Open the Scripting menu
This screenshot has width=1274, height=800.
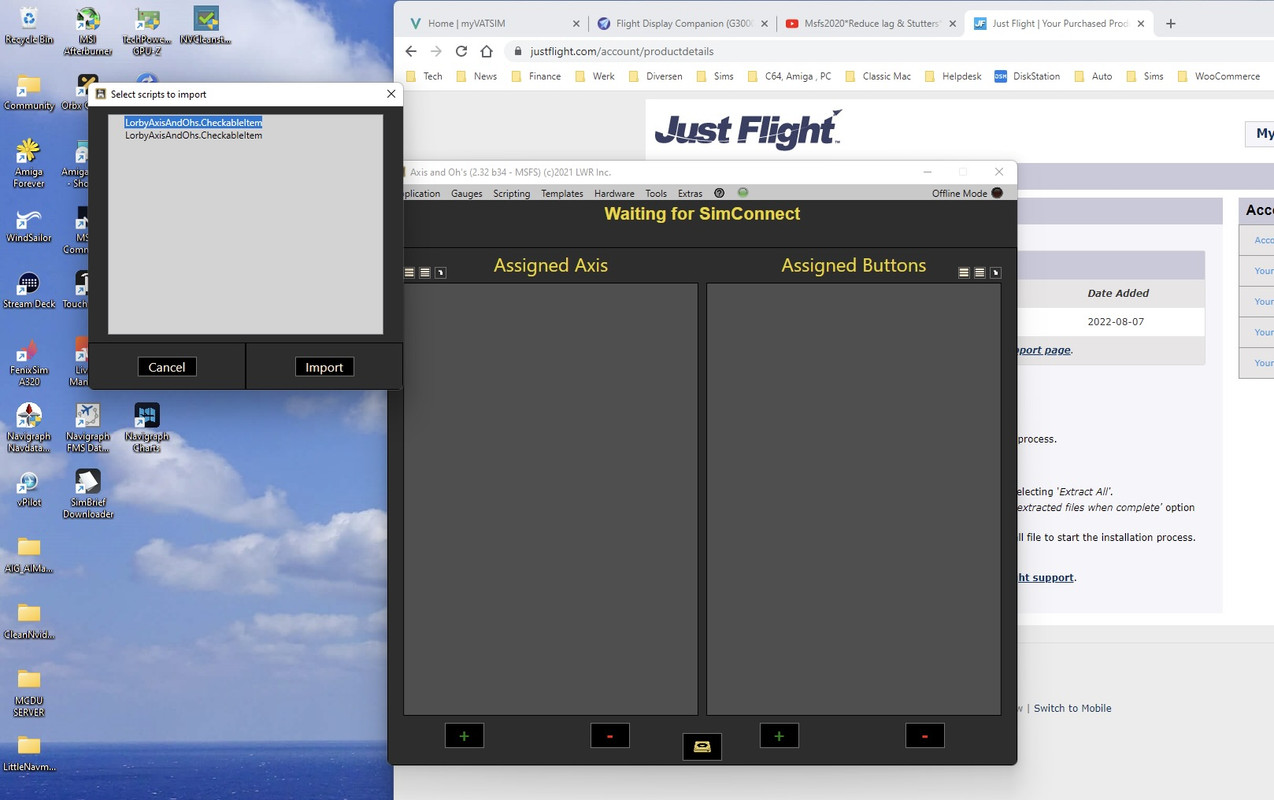coord(511,194)
